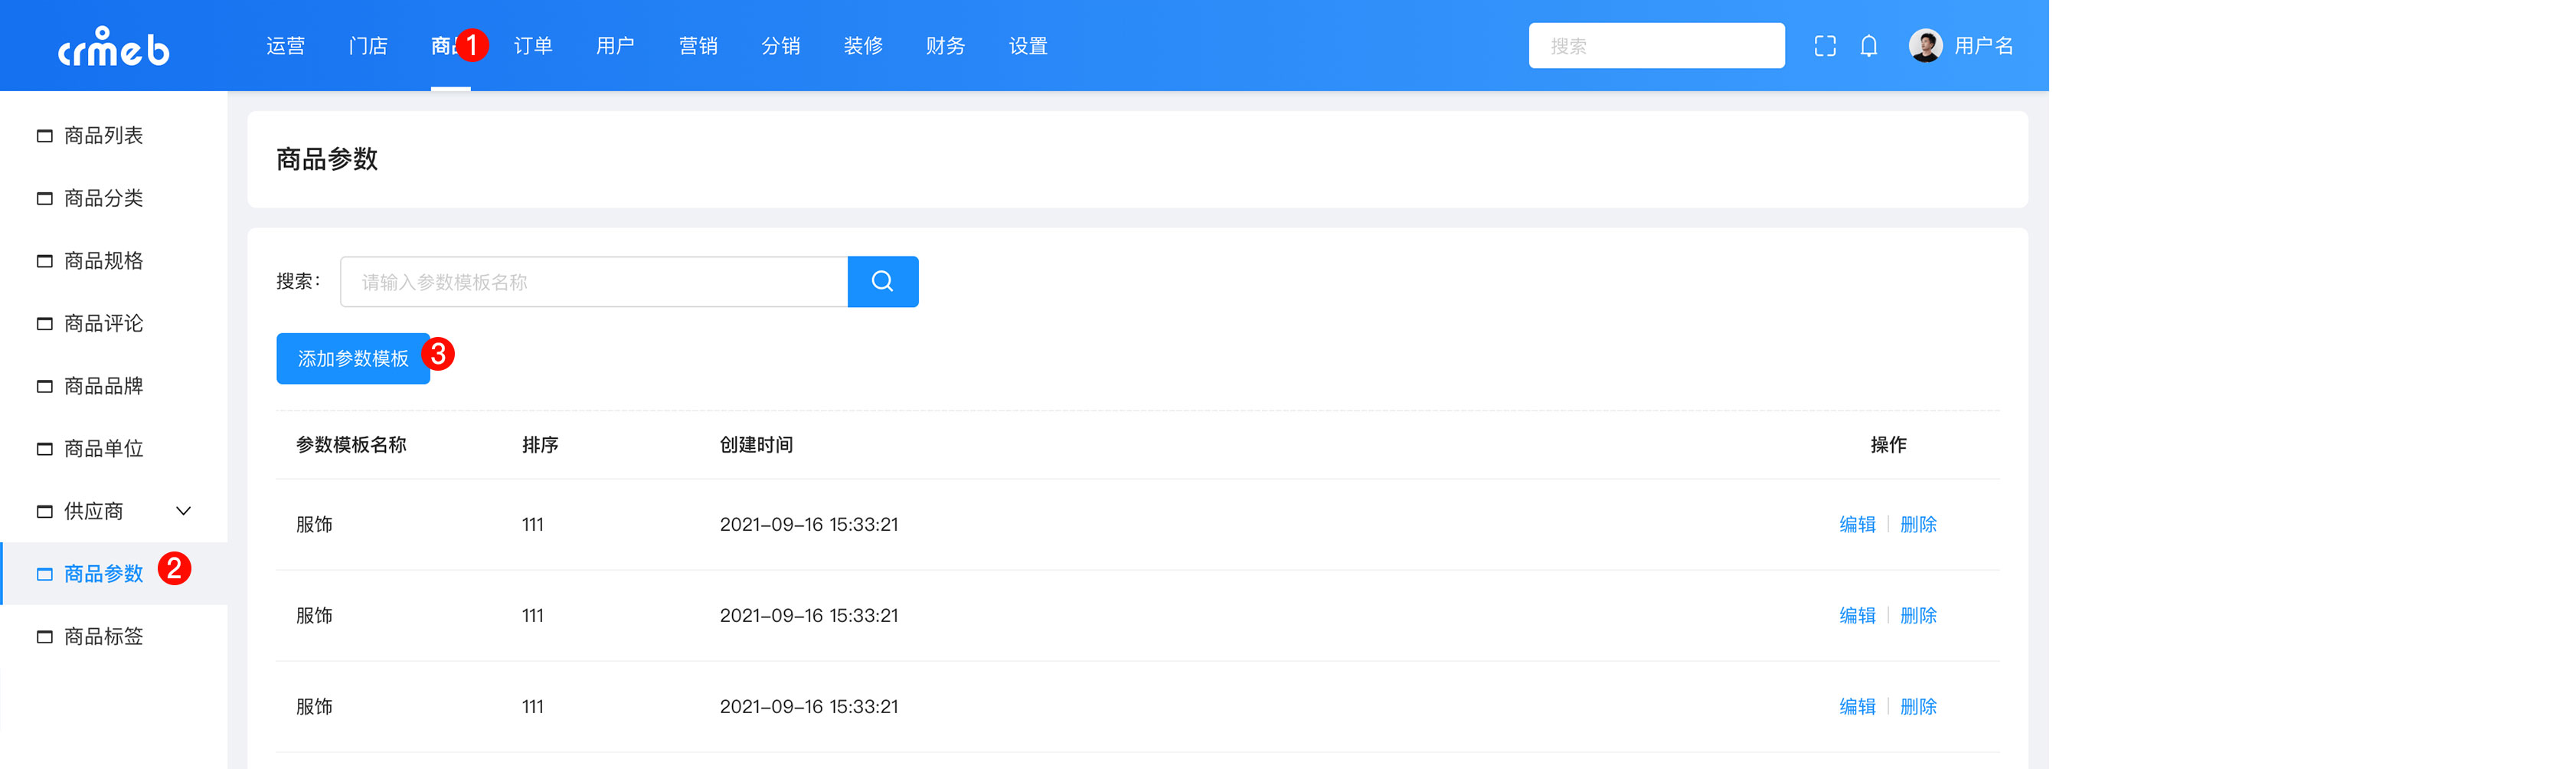Image resolution: width=2576 pixels, height=769 pixels.
Task: Click the 商品品牌 sidebar icon
Action: pos(45,386)
